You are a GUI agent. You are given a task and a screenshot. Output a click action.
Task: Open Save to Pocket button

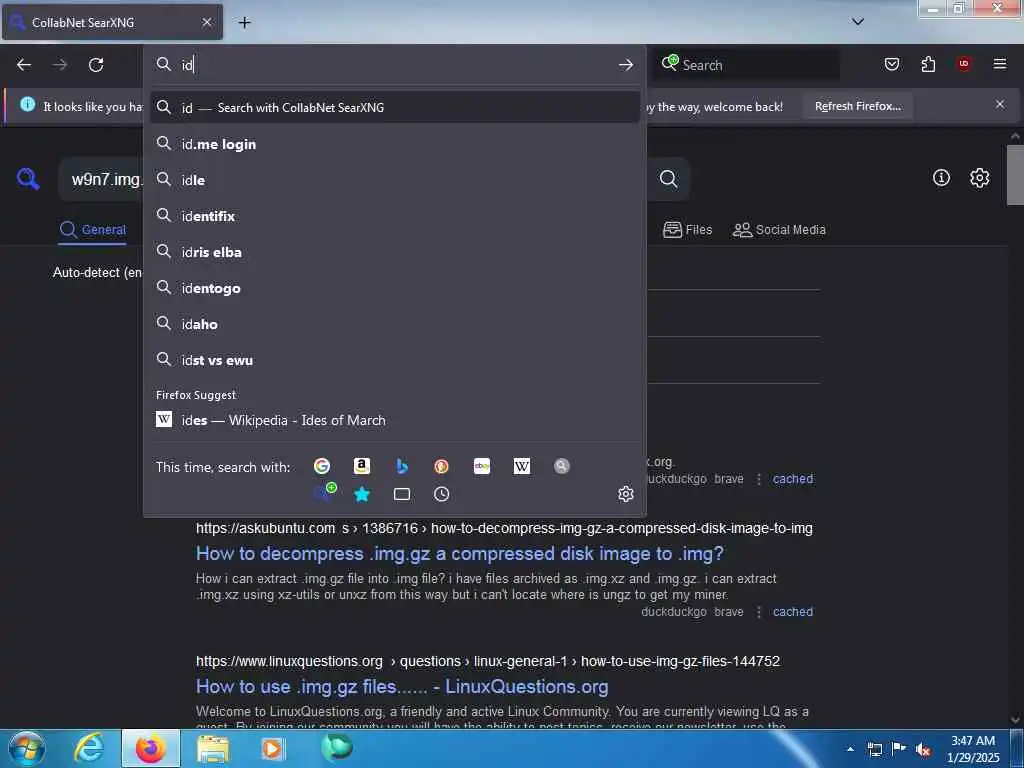point(891,64)
